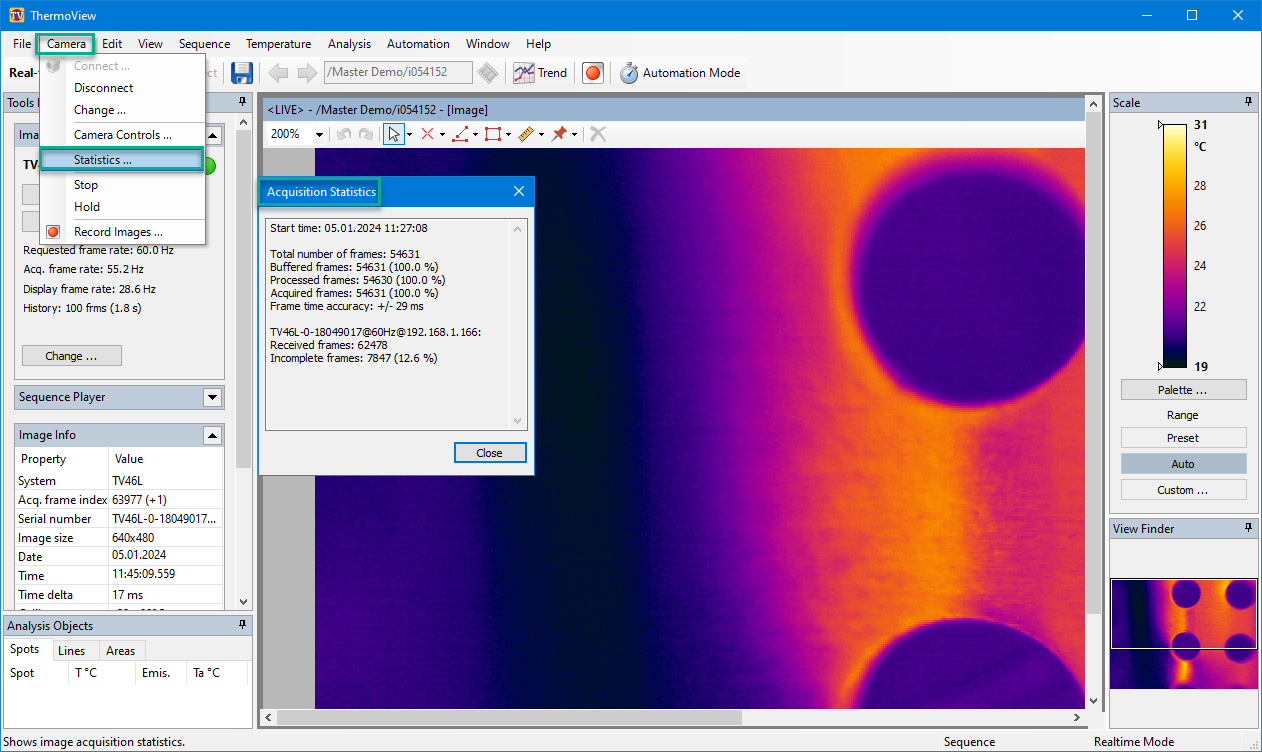1262x752 pixels.
Task: Choose Statistics from the Camera menu
Action: (122, 160)
